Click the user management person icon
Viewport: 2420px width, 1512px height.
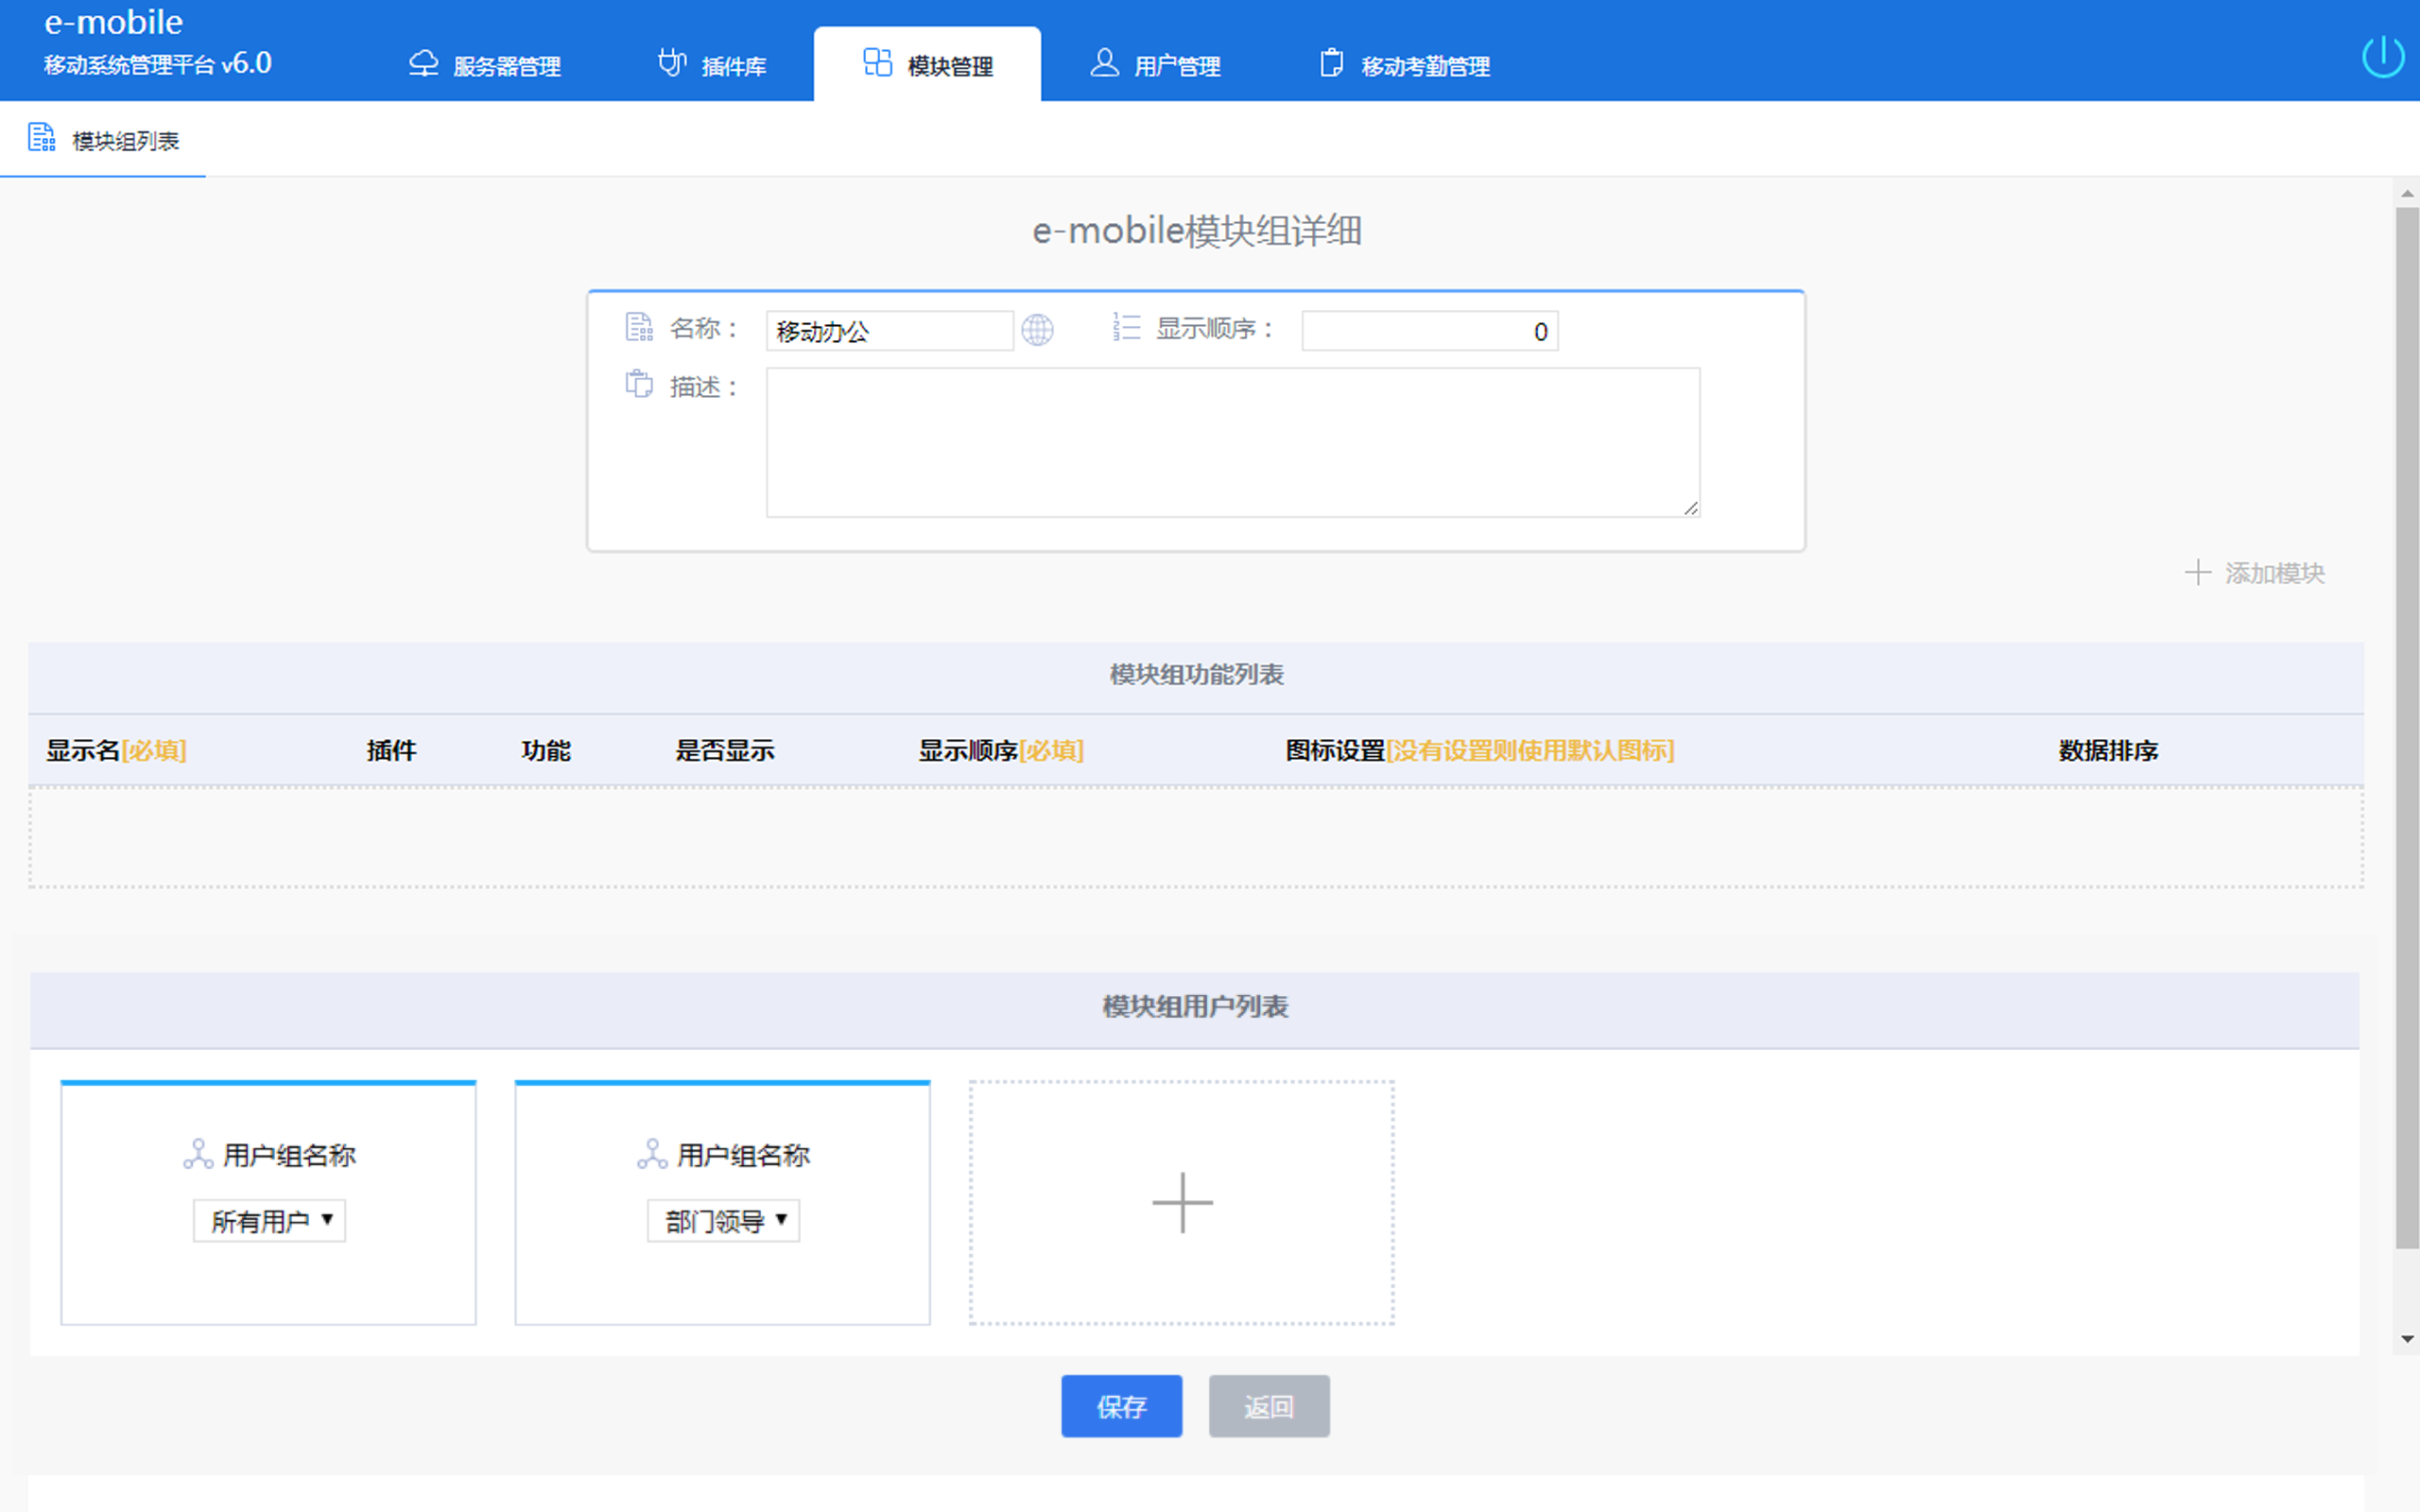[1104, 62]
